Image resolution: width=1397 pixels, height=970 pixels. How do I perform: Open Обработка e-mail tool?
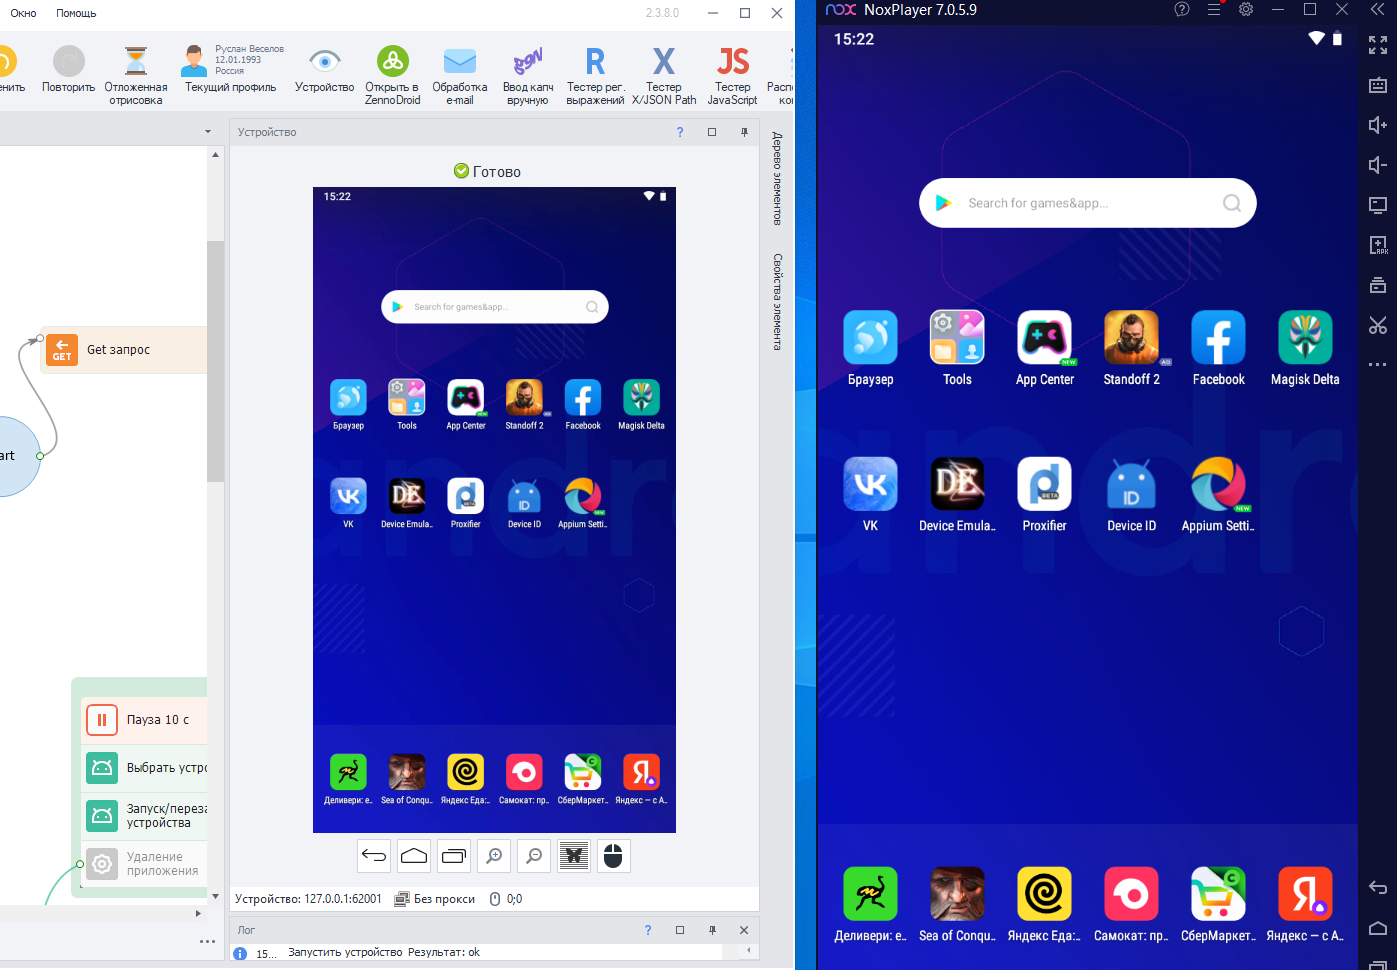pyautogui.click(x=460, y=75)
